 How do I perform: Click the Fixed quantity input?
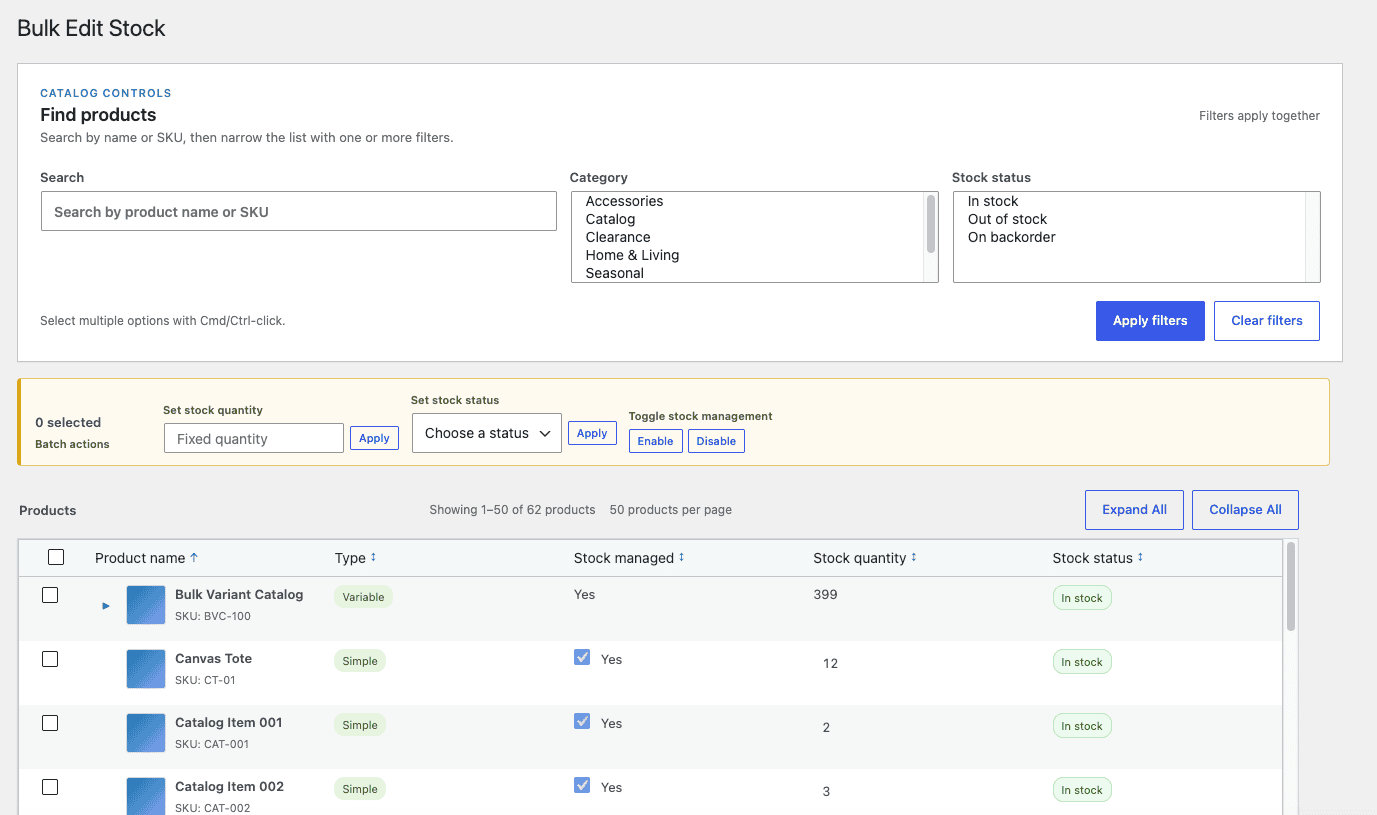(x=254, y=438)
